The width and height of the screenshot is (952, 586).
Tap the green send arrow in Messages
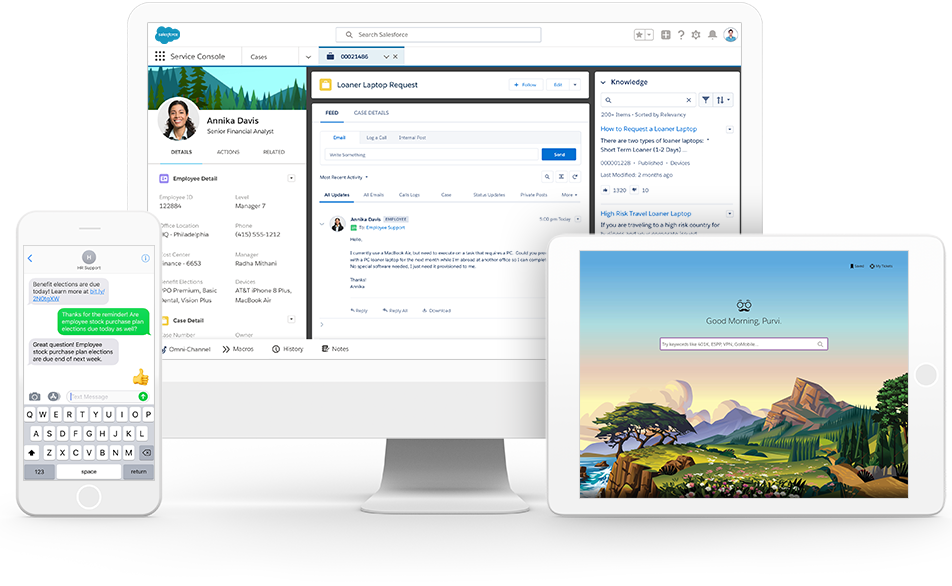click(143, 396)
